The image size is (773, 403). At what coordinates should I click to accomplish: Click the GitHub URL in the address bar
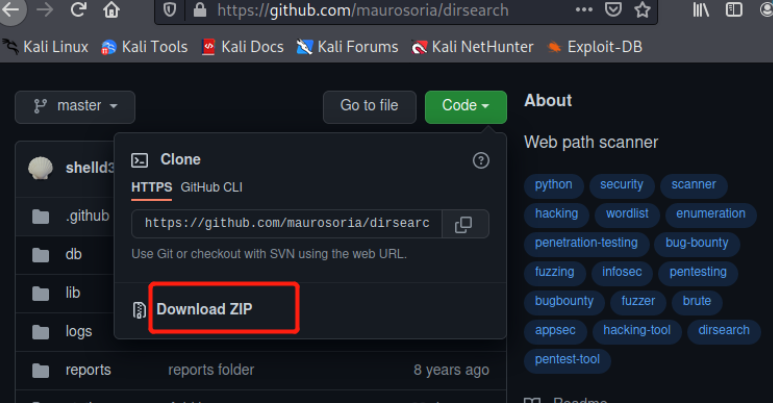coord(363,10)
